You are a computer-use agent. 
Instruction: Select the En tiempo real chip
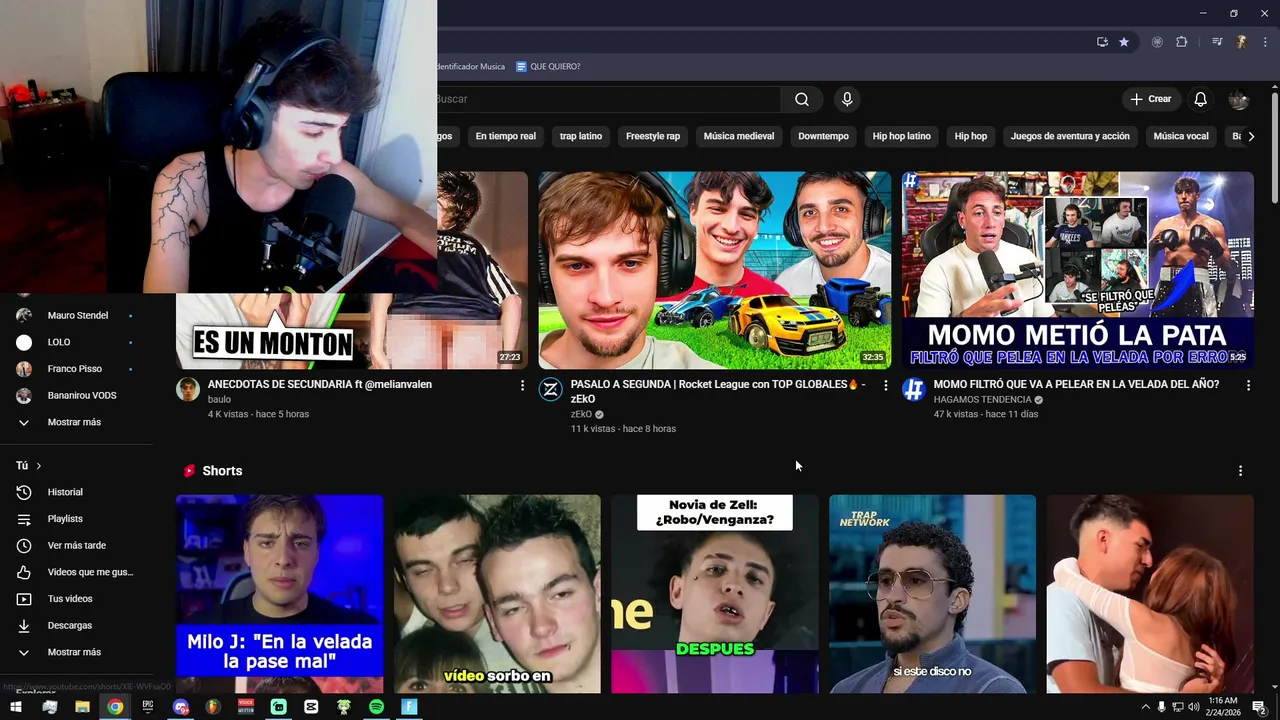click(506, 136)
